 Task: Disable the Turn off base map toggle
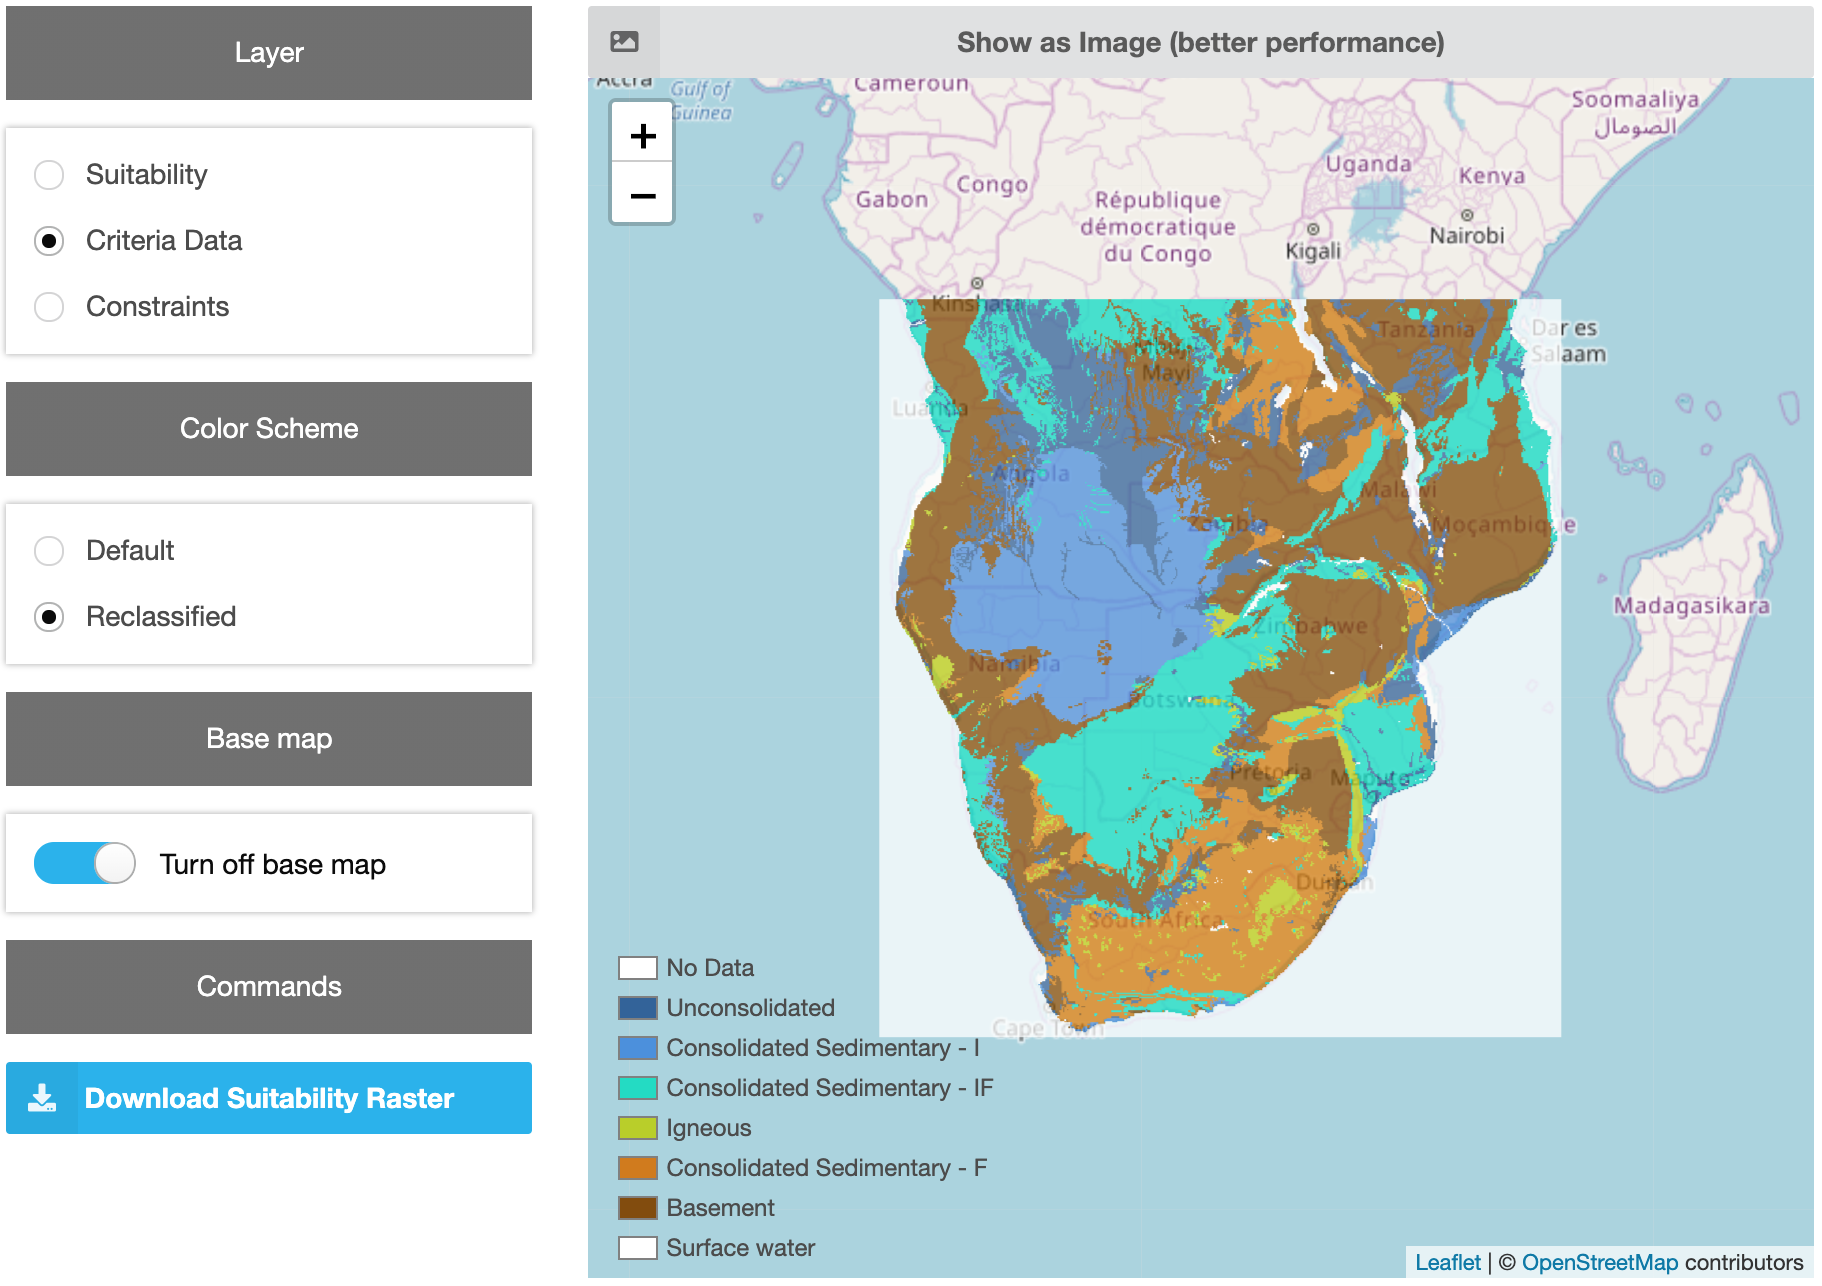[x=84, y=863]
